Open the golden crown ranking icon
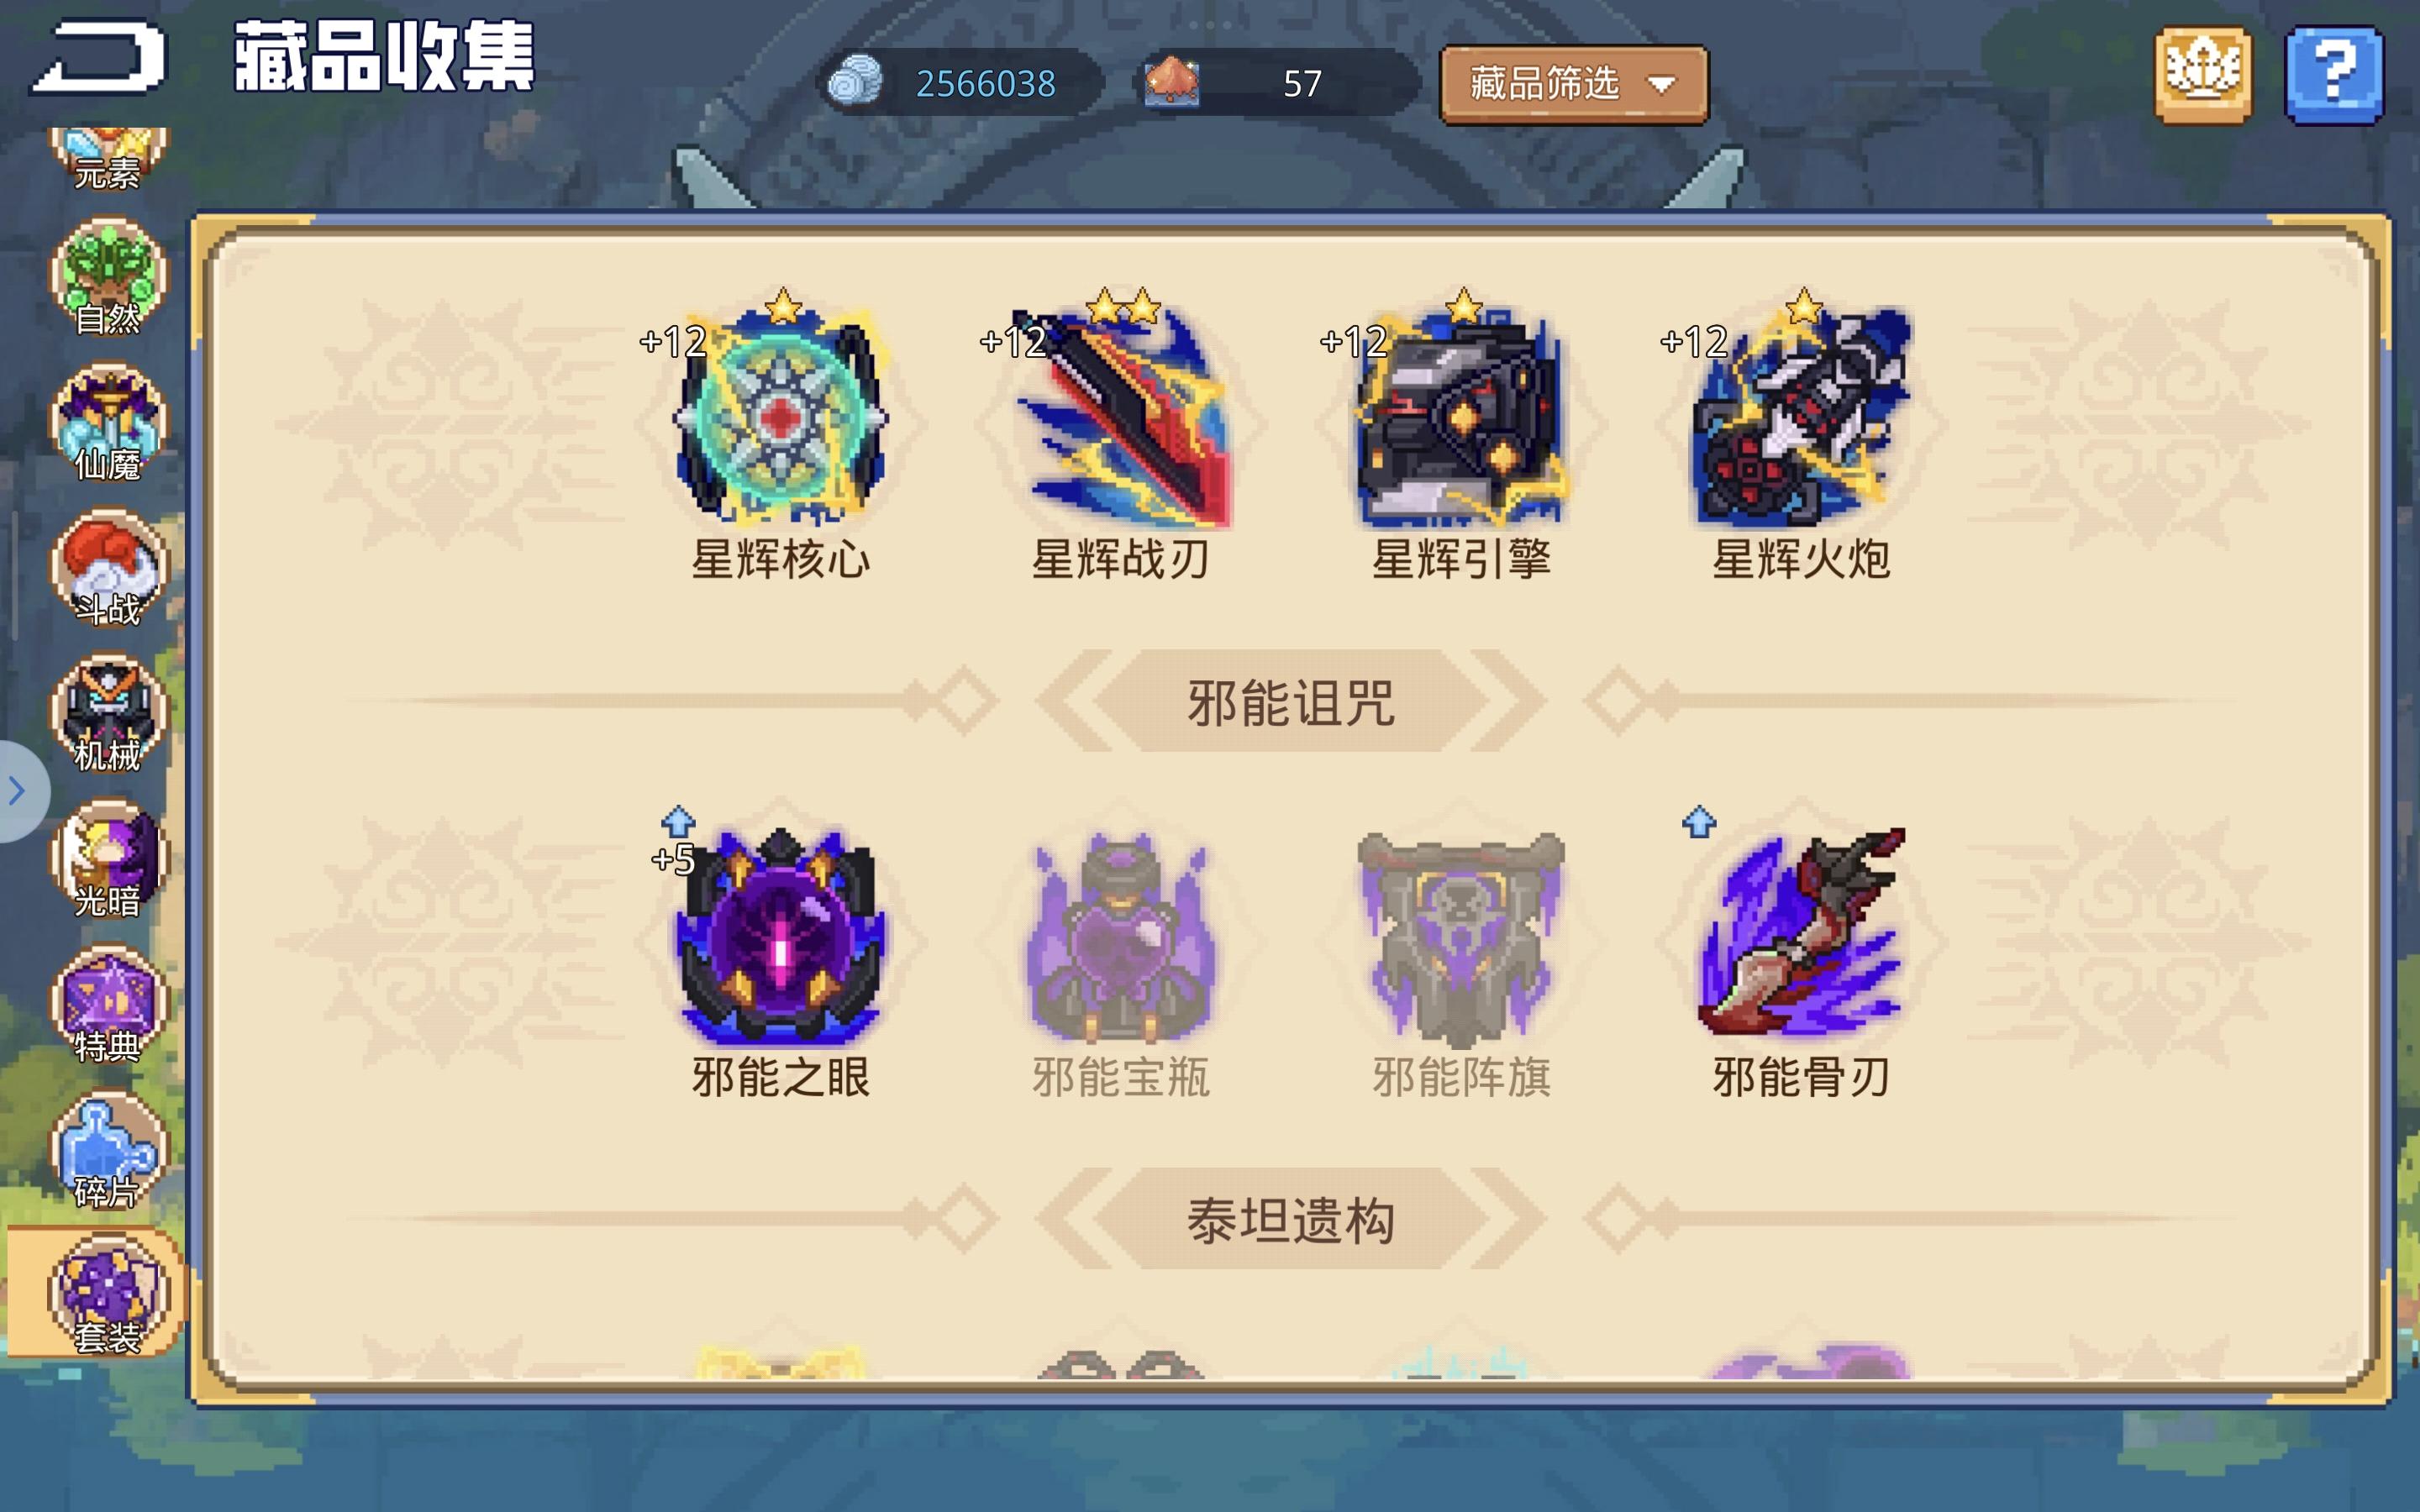This screenshot has height=1512, width=2420. click(2203, 75)
